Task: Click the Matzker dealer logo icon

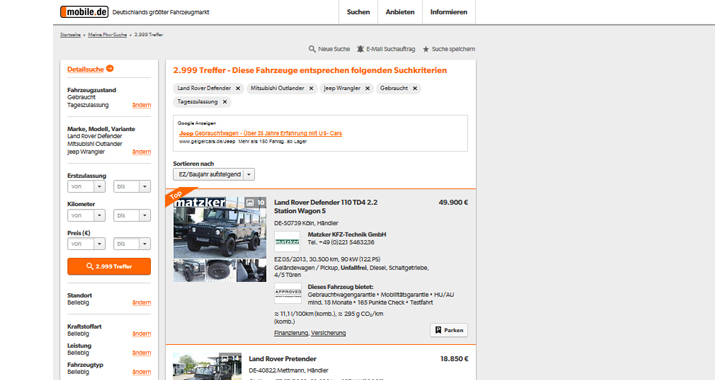Action: click(287, 242)
